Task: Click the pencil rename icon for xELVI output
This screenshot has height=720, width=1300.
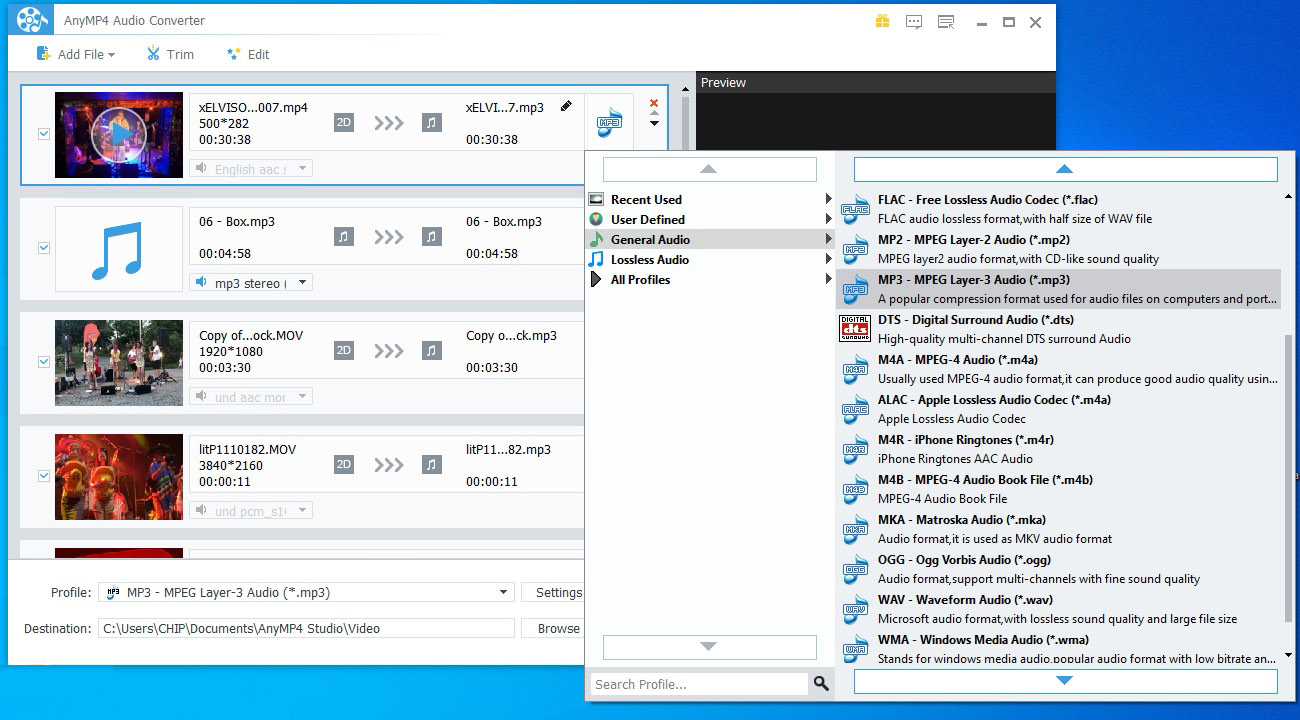Action: [x=566, y=106]
